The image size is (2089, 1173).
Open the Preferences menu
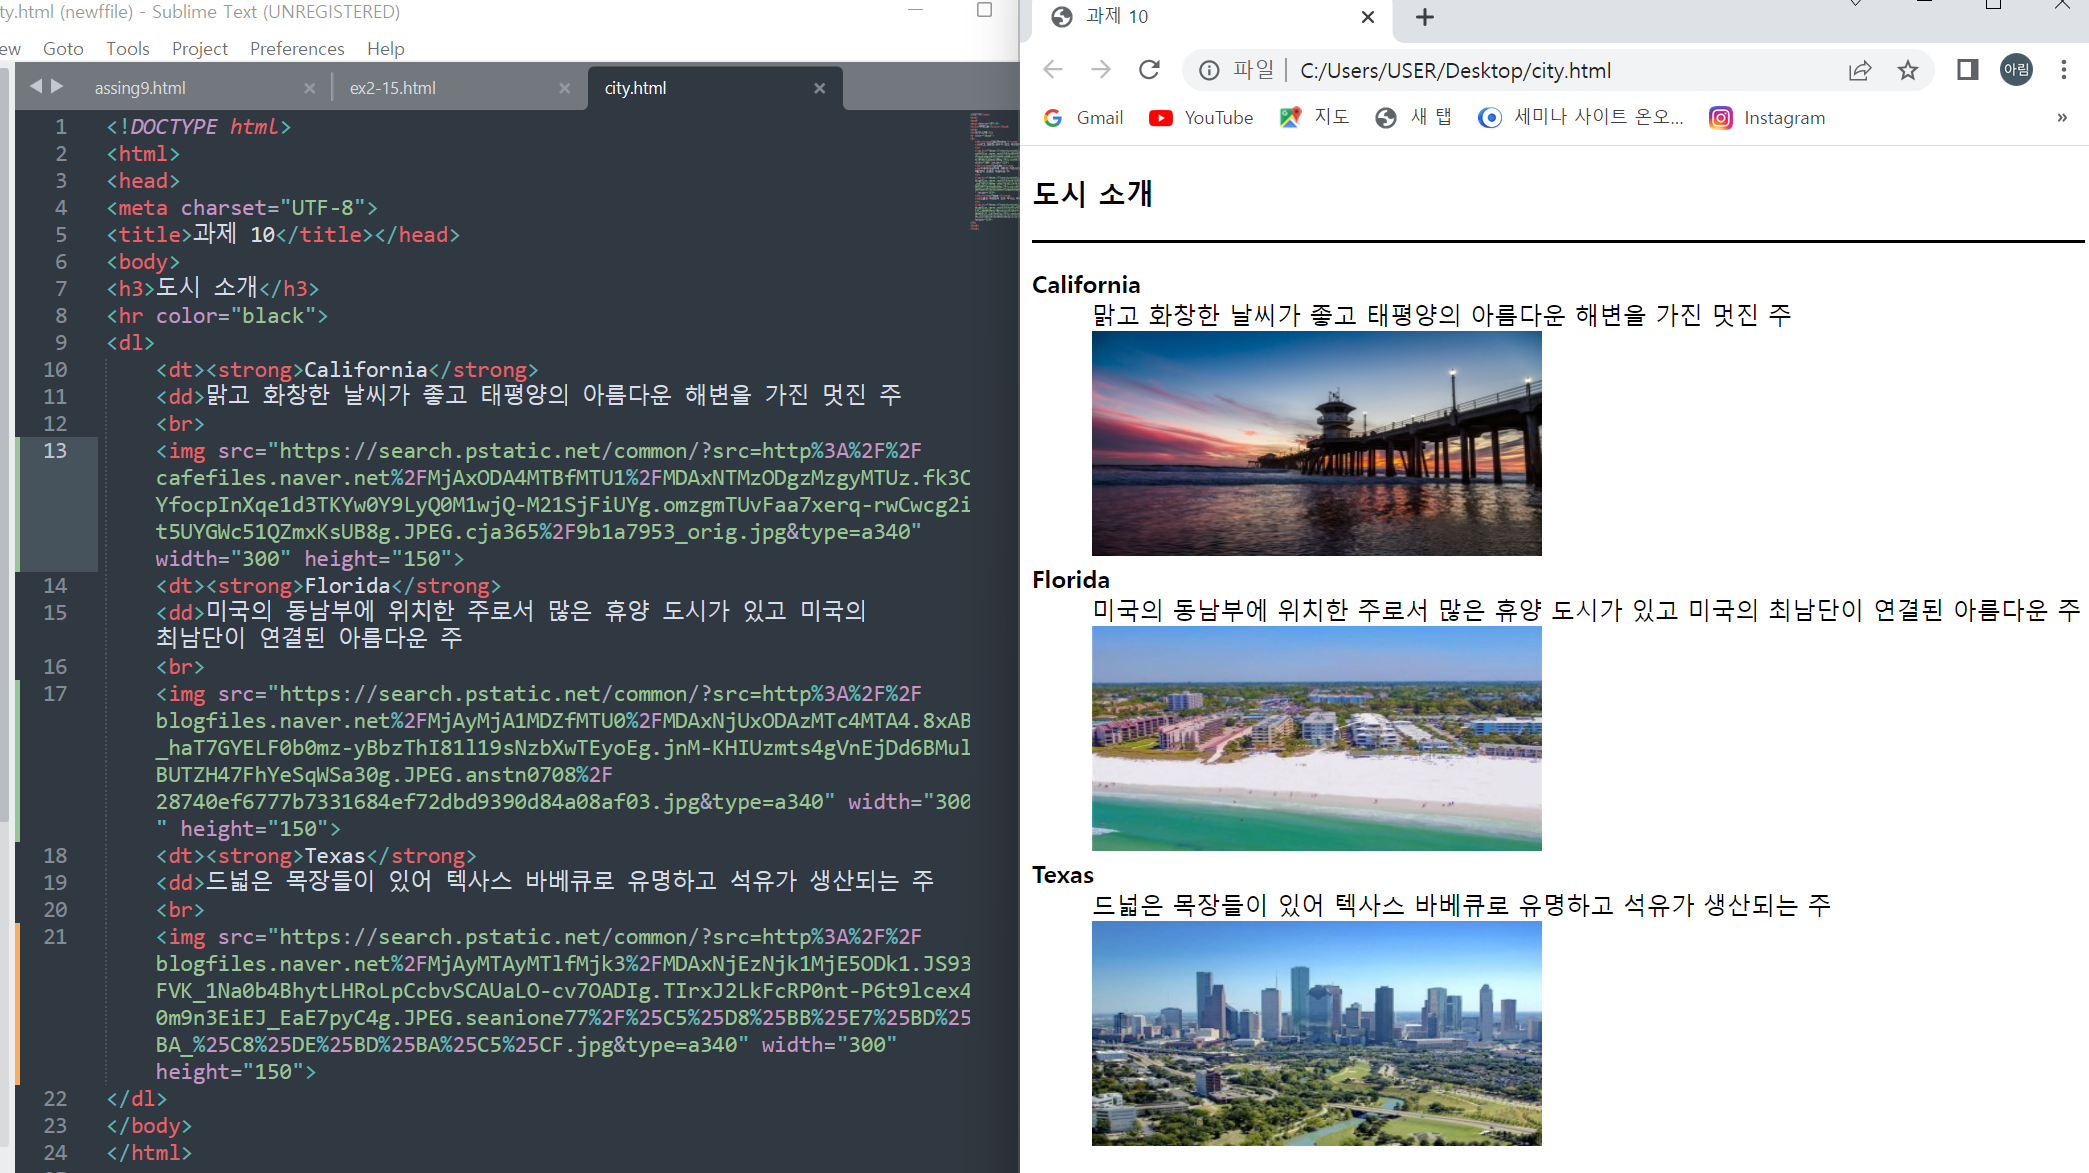pyautogui.click(x=297, y=49)
